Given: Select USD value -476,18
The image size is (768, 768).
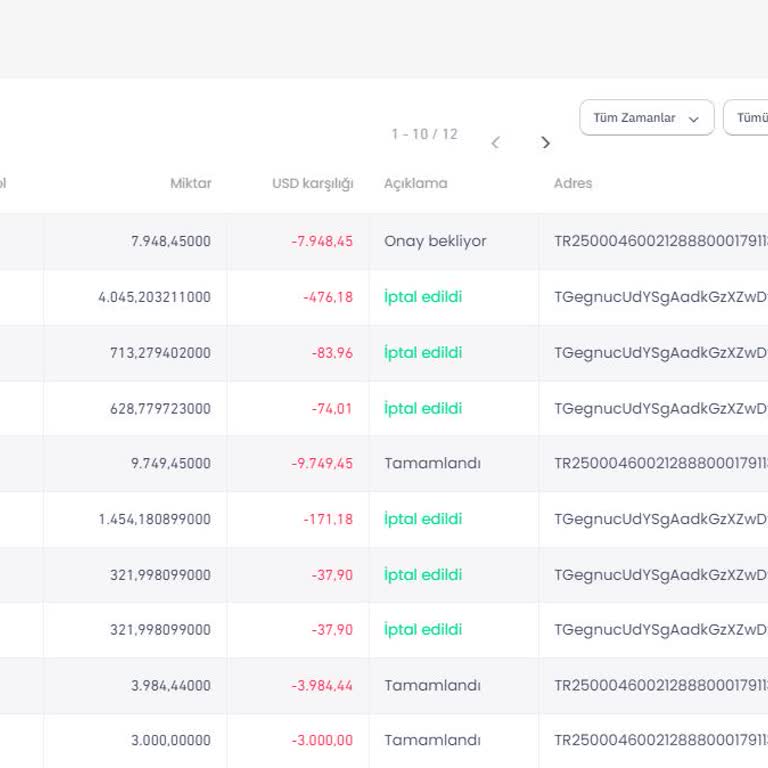Looking at the screenshot, I should (x=328, y=297).
